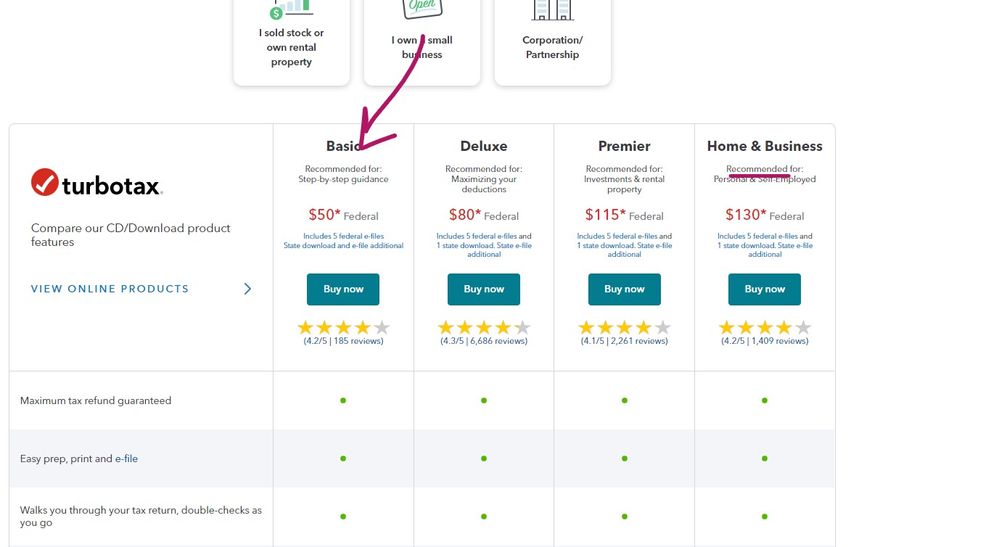Click the Deluxe star rating

pos(484,327)
